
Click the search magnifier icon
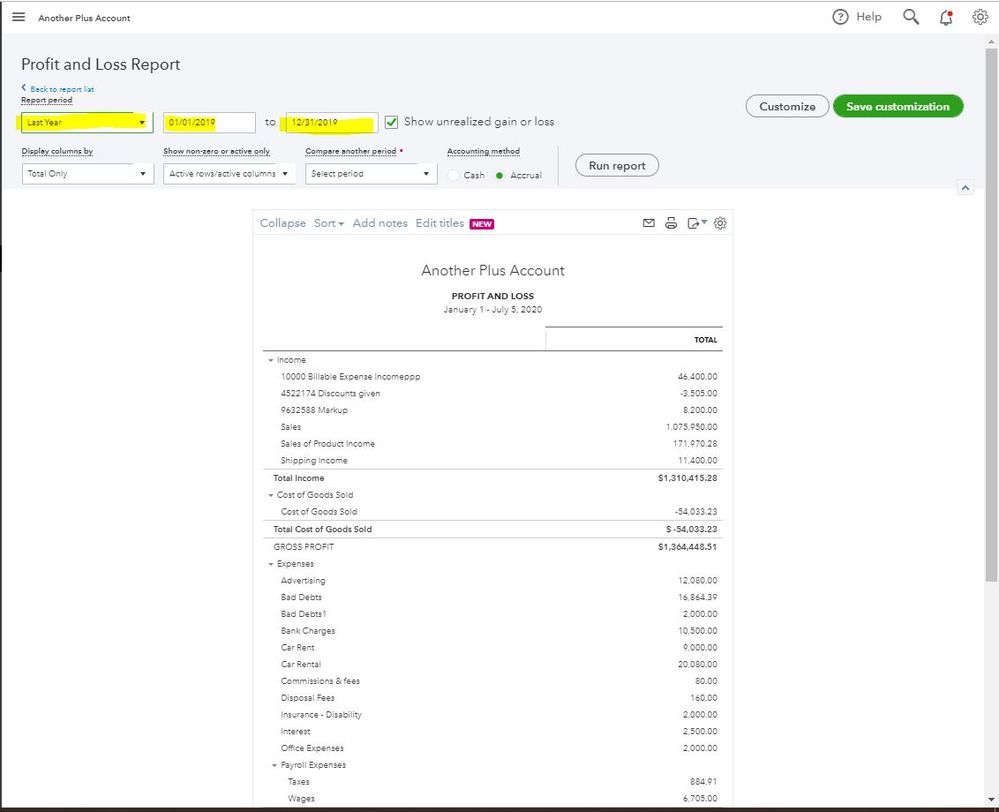[911, 17]
